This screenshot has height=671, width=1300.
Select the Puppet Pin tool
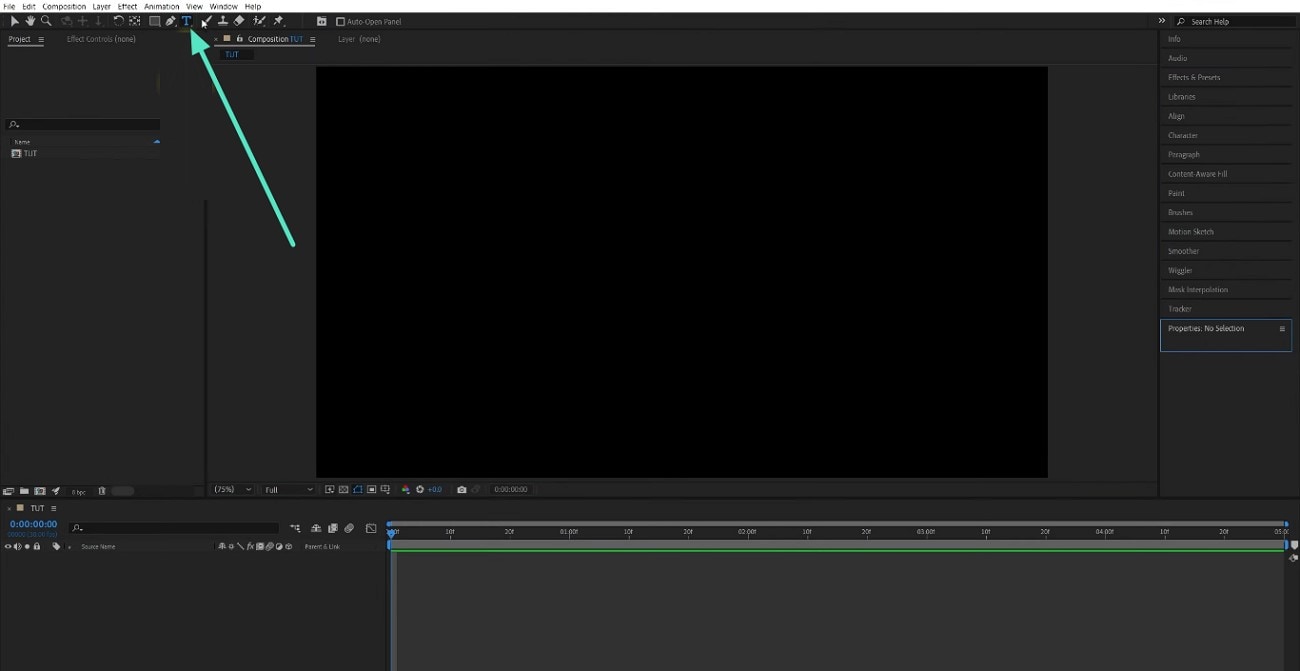coord(278,21)
